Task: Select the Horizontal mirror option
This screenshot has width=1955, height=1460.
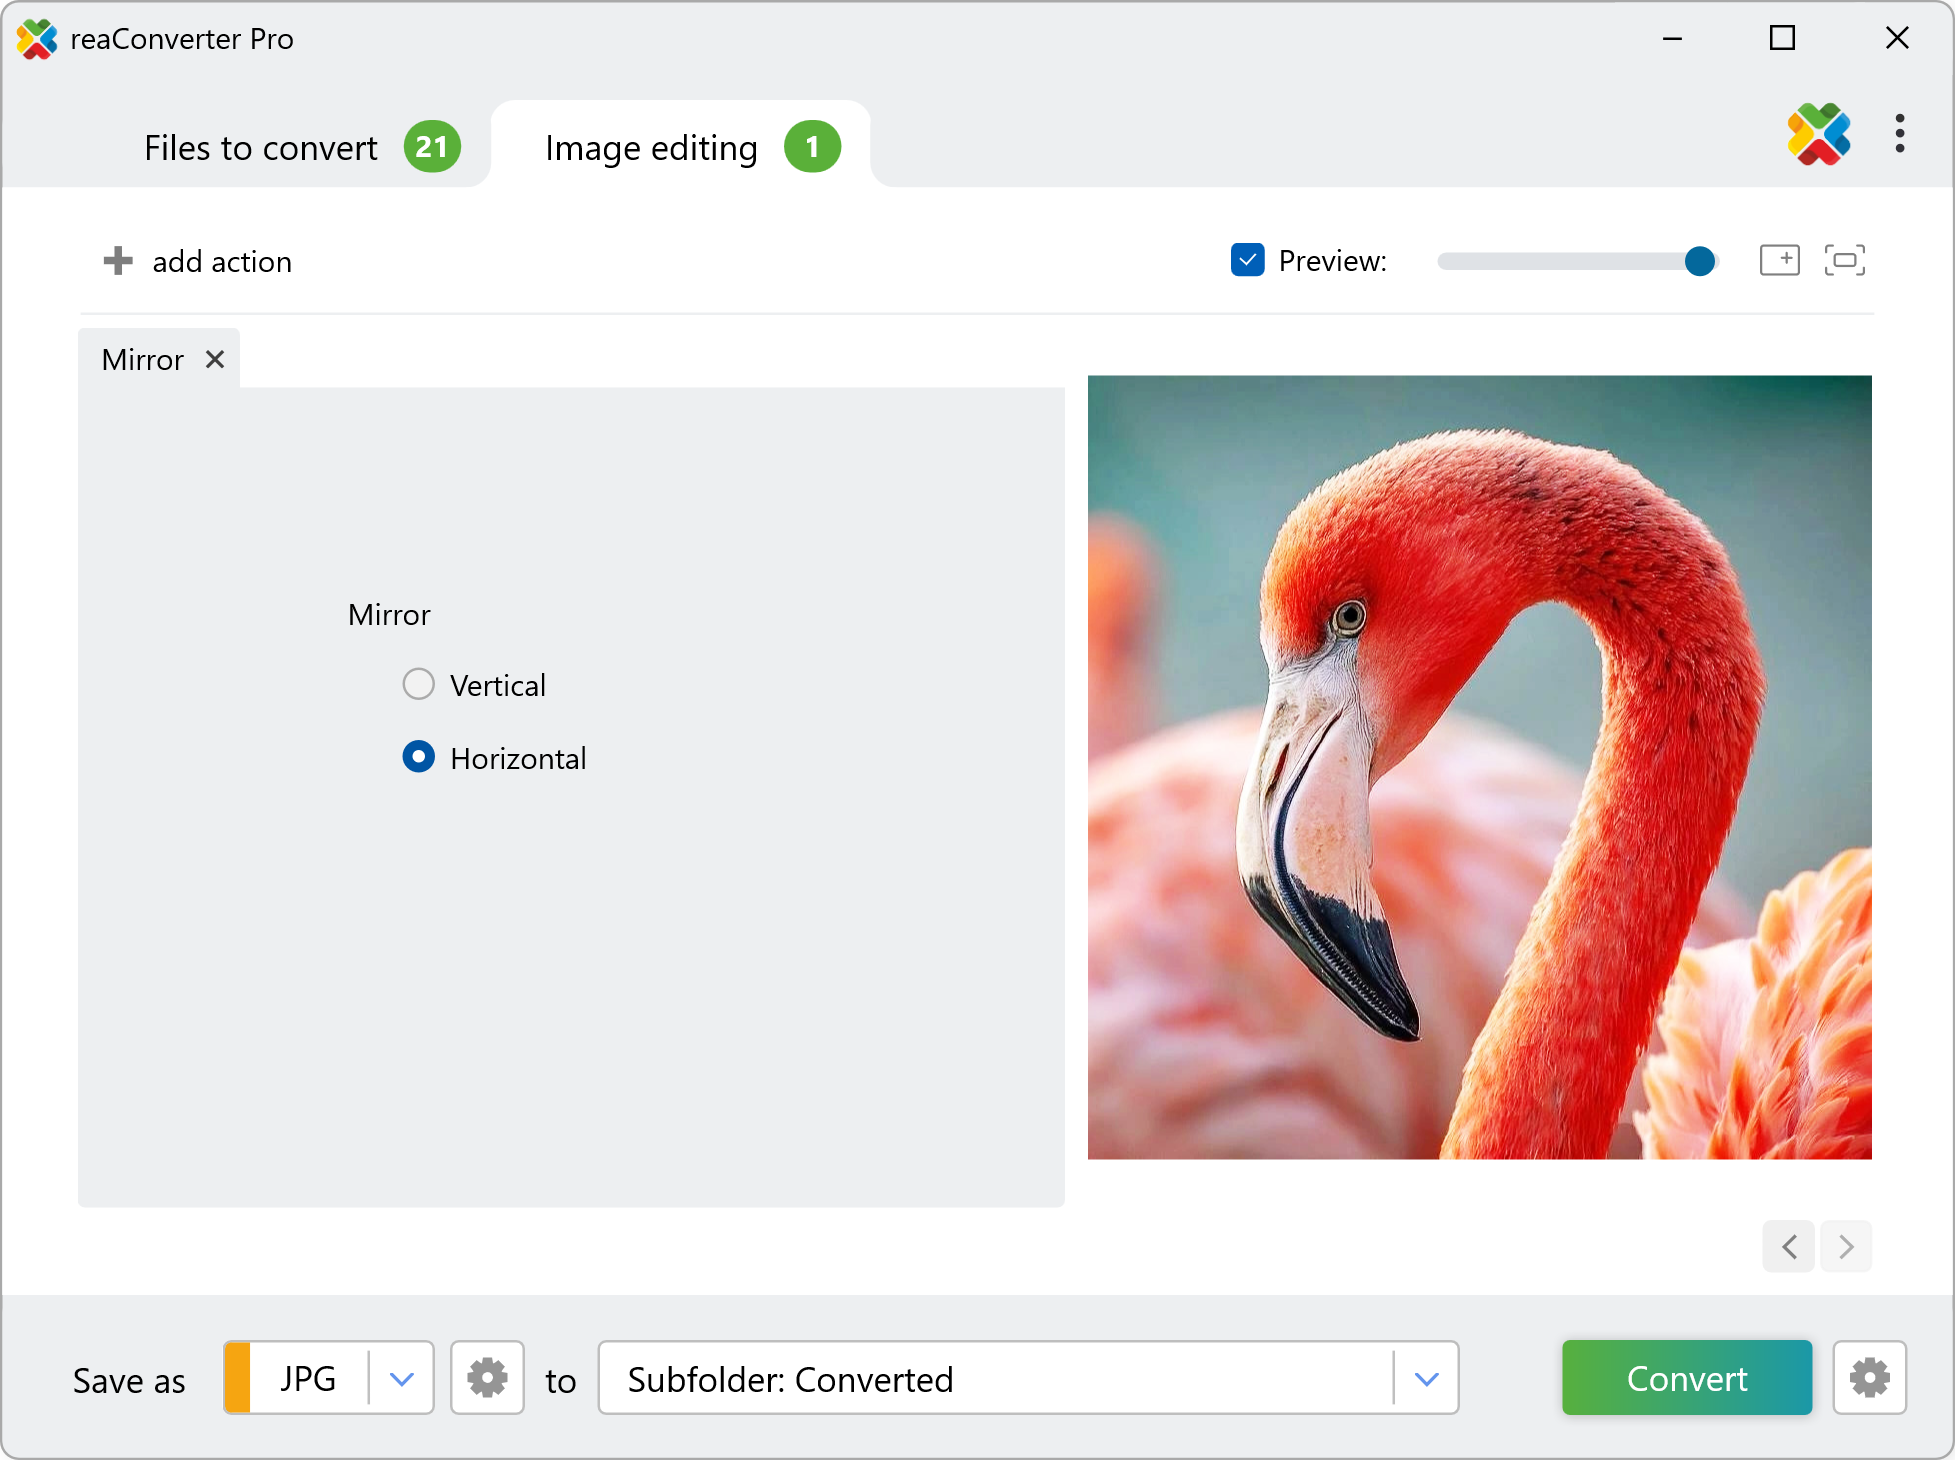Action: pyautogui.click(x=418, y=757)
